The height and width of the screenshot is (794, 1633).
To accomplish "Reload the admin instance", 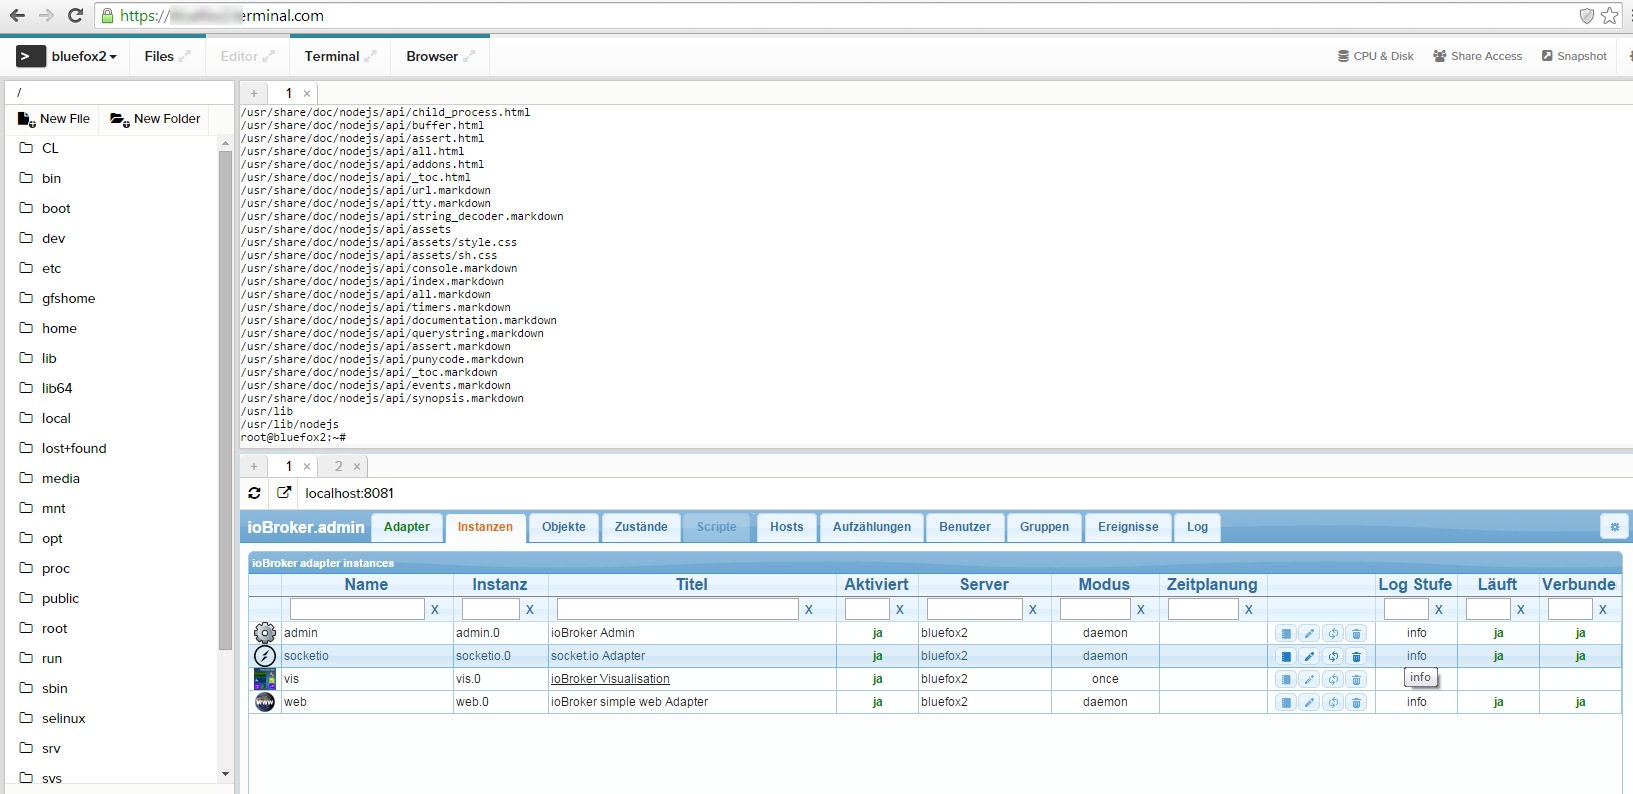I will click(1333, 633).
